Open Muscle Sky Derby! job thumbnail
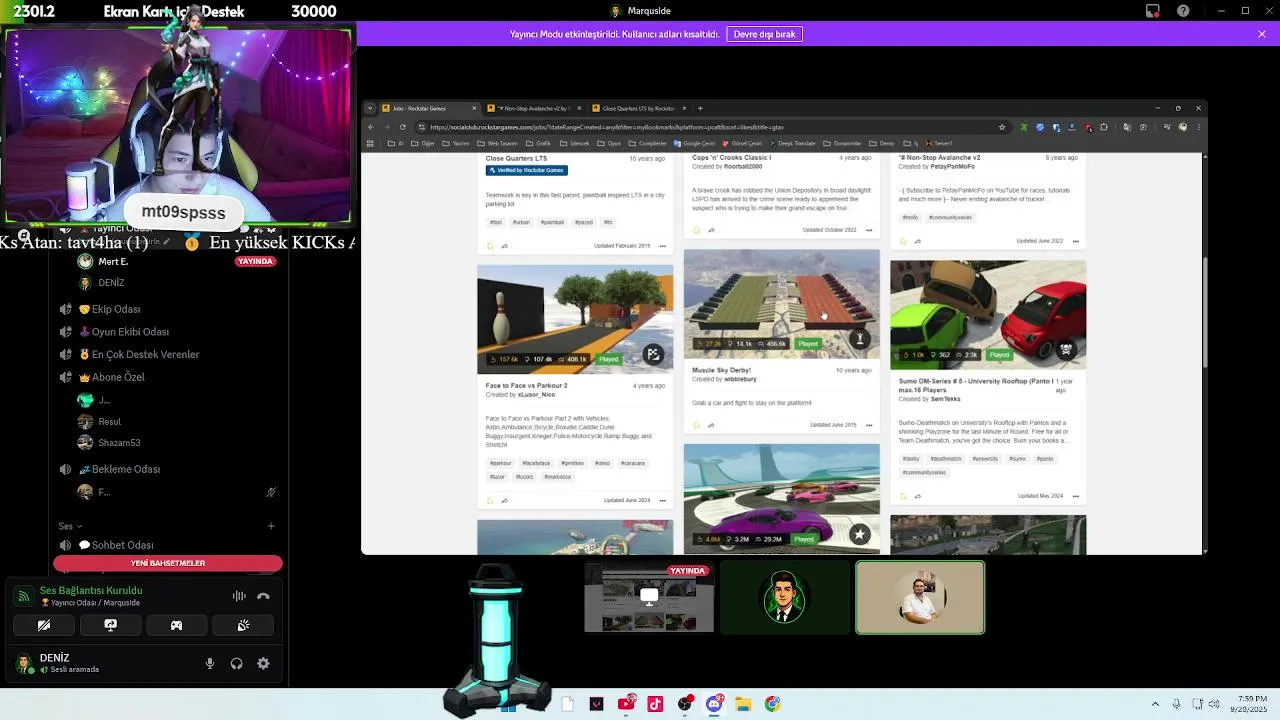 click(x=782, y=304)
